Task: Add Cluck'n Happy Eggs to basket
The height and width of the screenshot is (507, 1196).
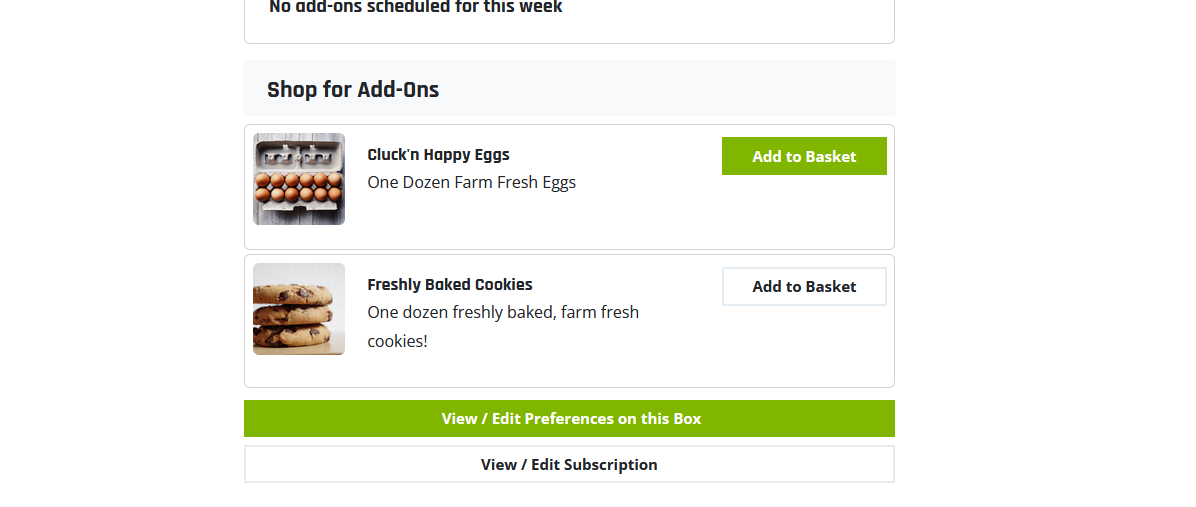Action: click(x=804, y=156)
